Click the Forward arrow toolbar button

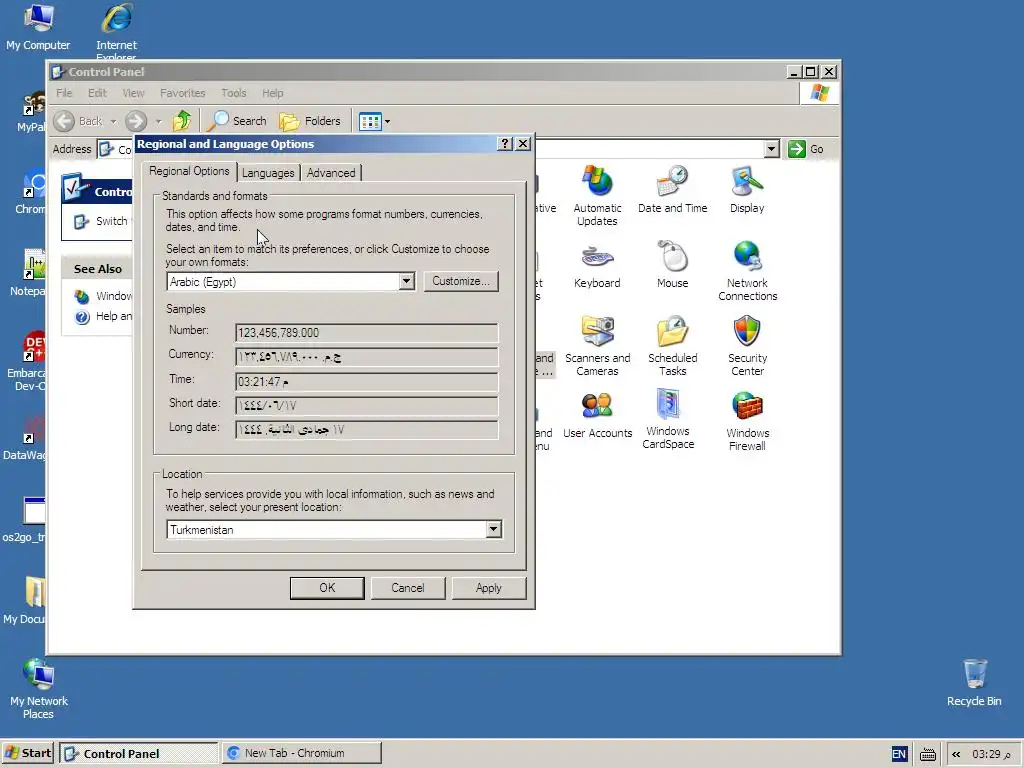click(136, 121)
